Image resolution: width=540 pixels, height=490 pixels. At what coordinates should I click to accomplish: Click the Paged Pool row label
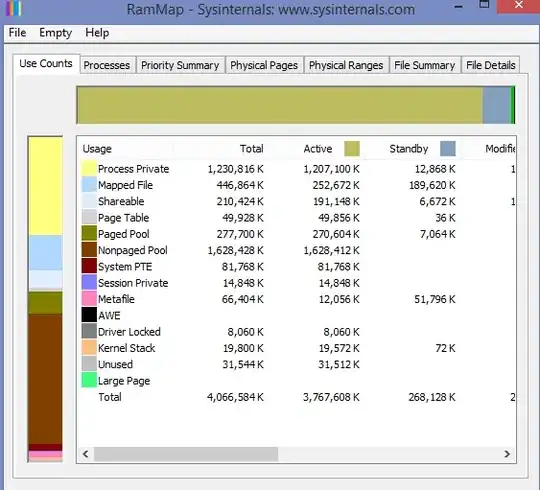pos(123,234)
